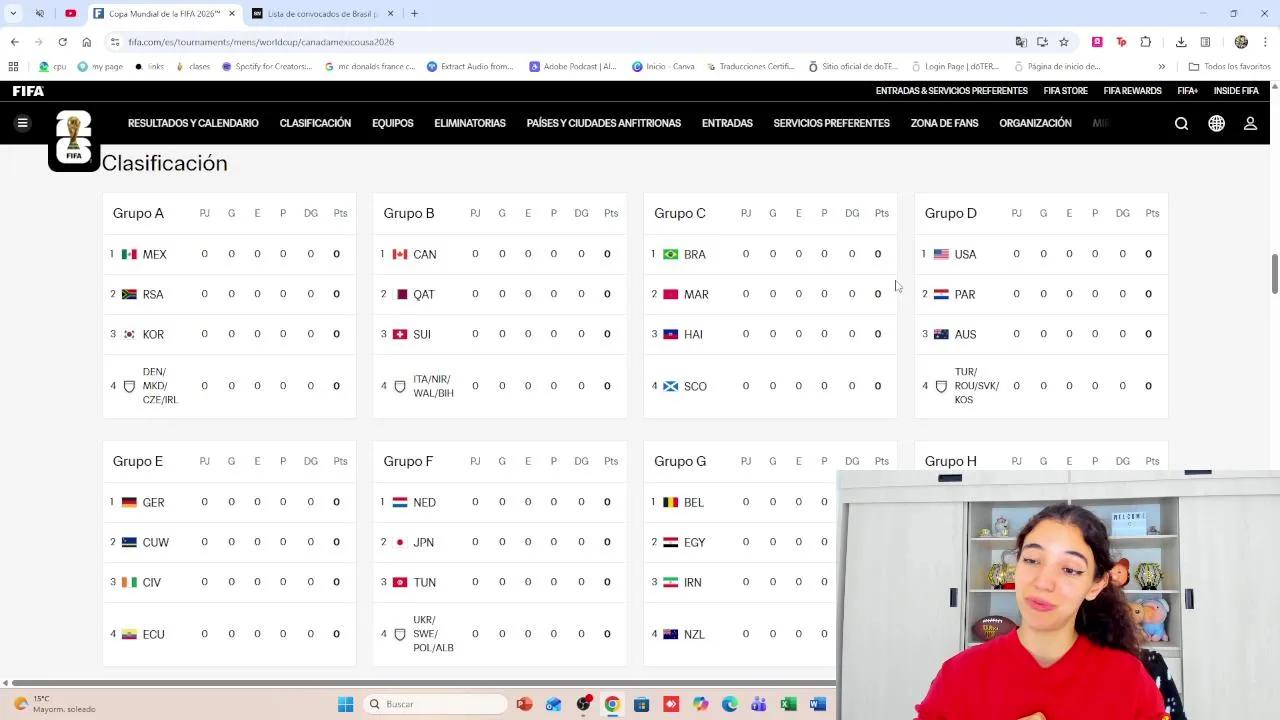Open the apps grid in bookmarks bar
Screen dimensions: 1280x720
[x=13, y=67]
